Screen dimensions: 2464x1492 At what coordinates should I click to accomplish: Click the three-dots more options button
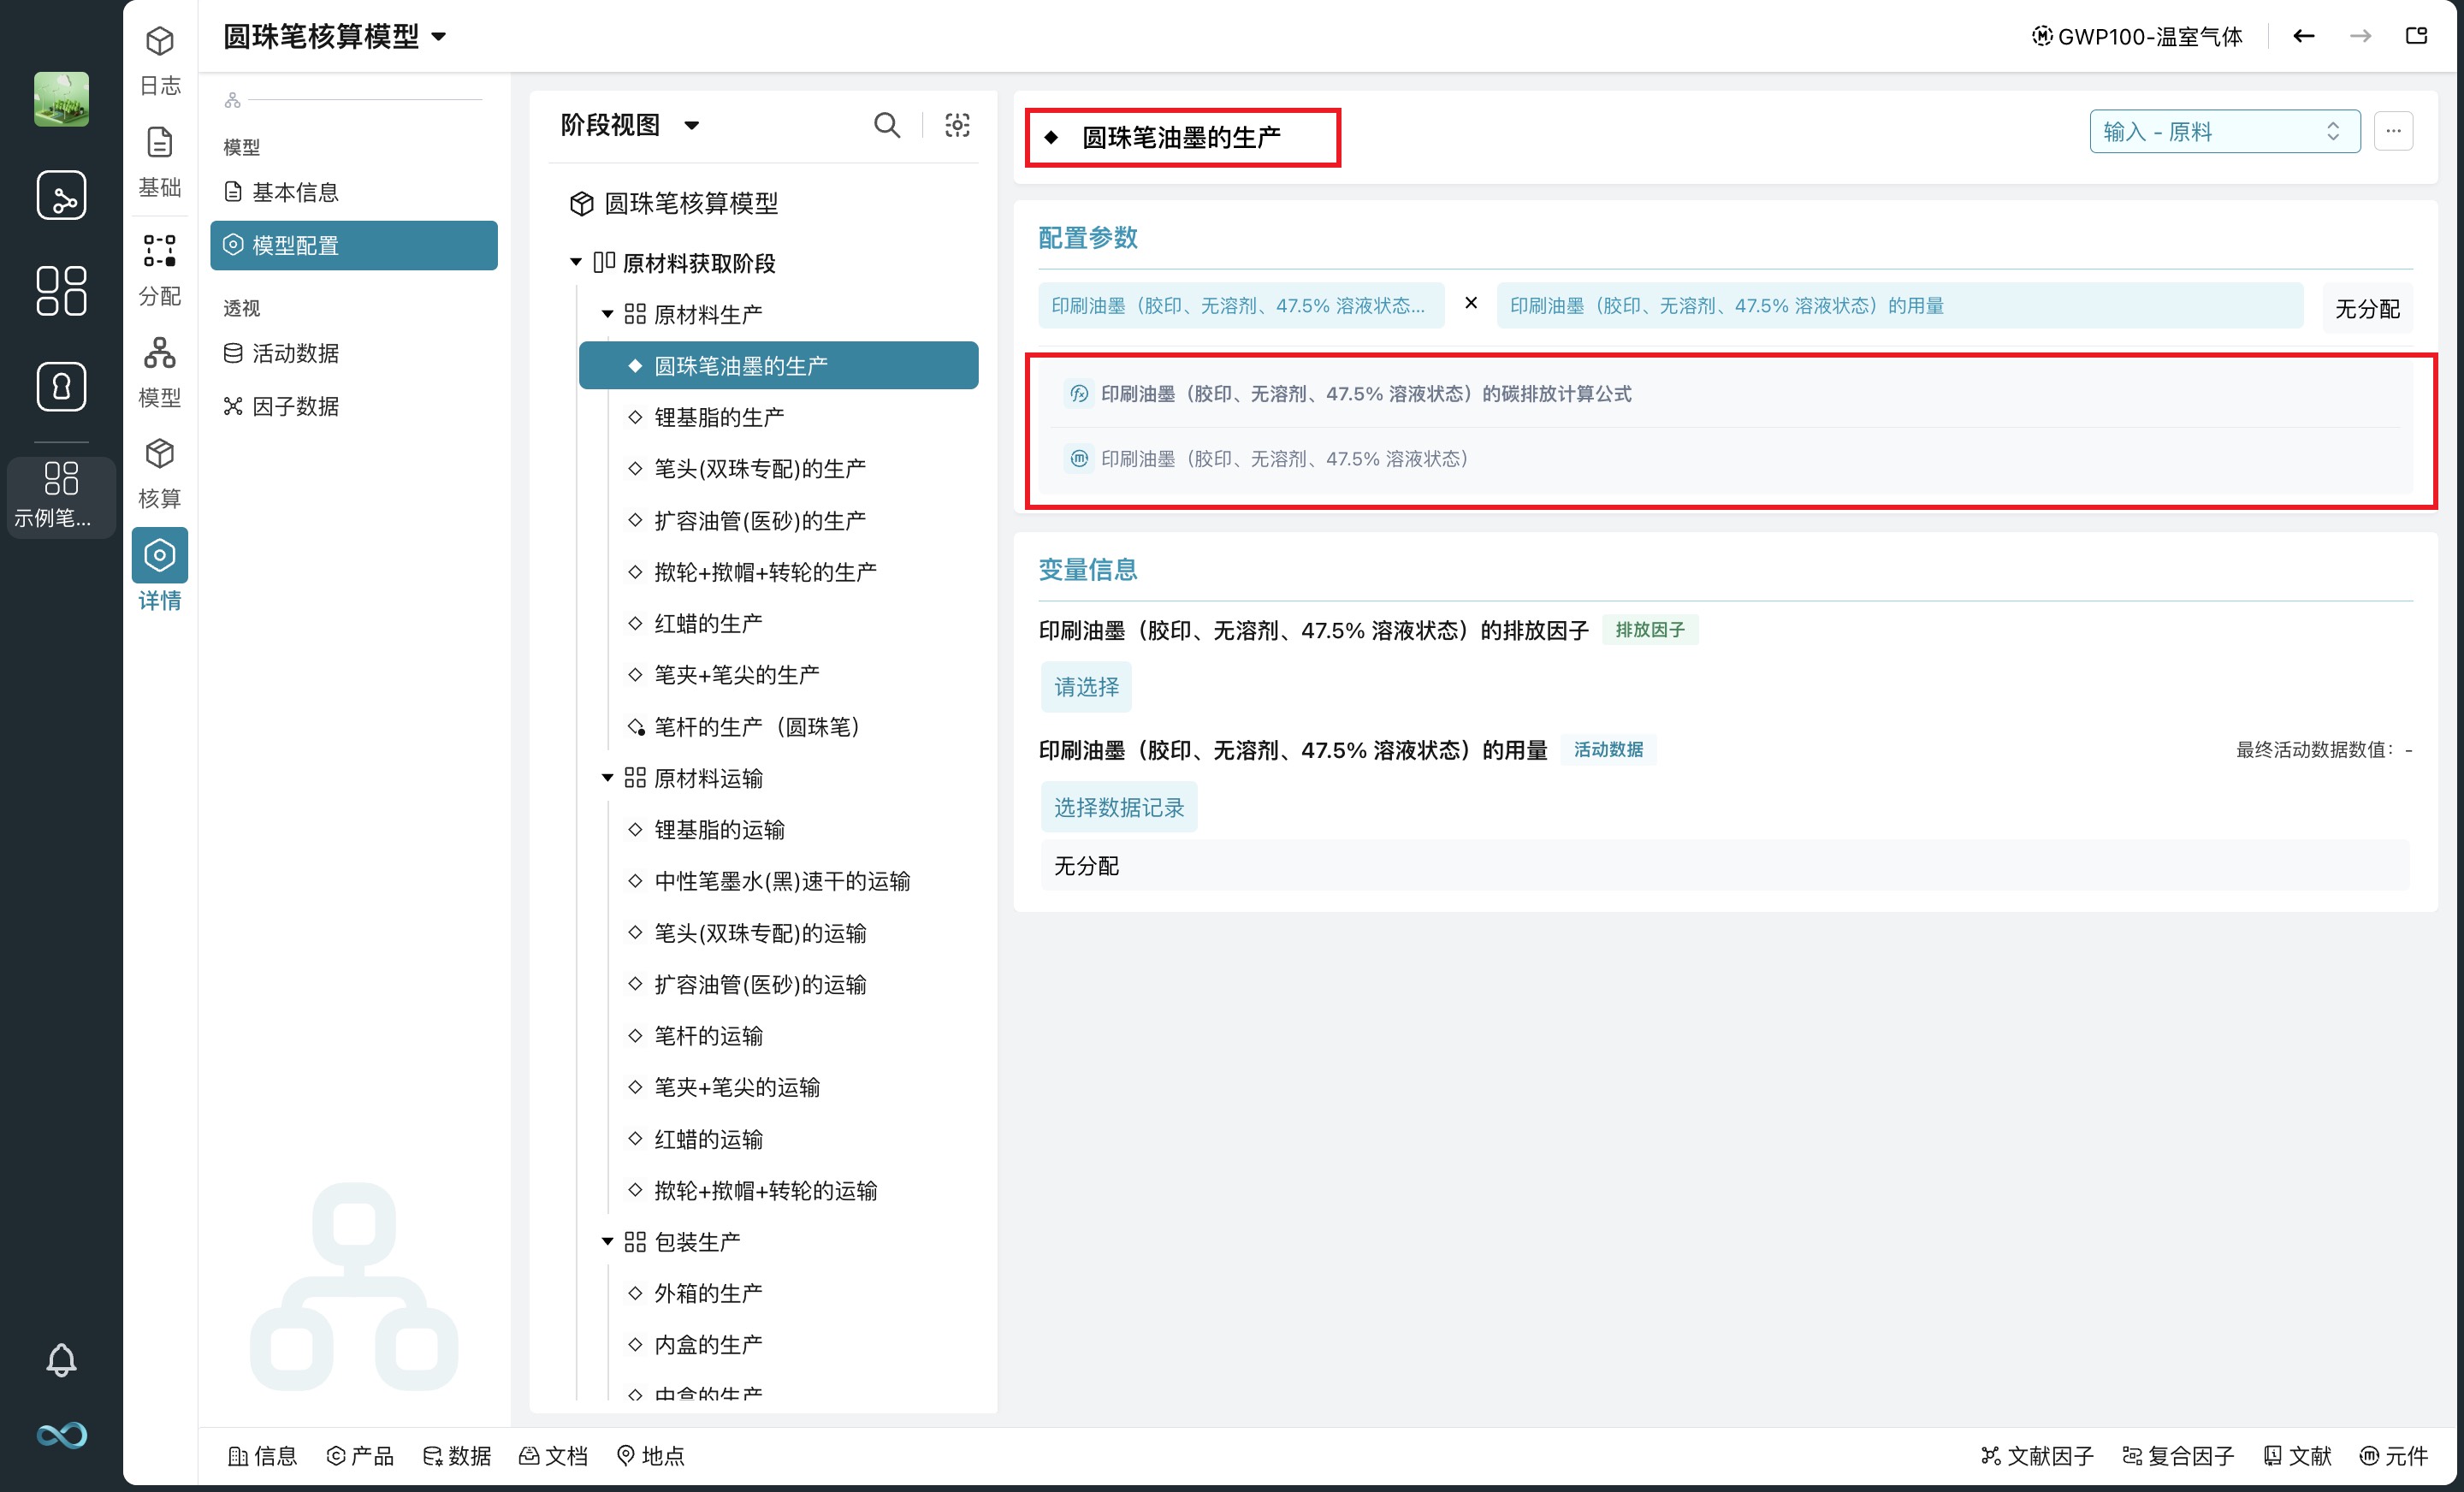click(2393, 131)
